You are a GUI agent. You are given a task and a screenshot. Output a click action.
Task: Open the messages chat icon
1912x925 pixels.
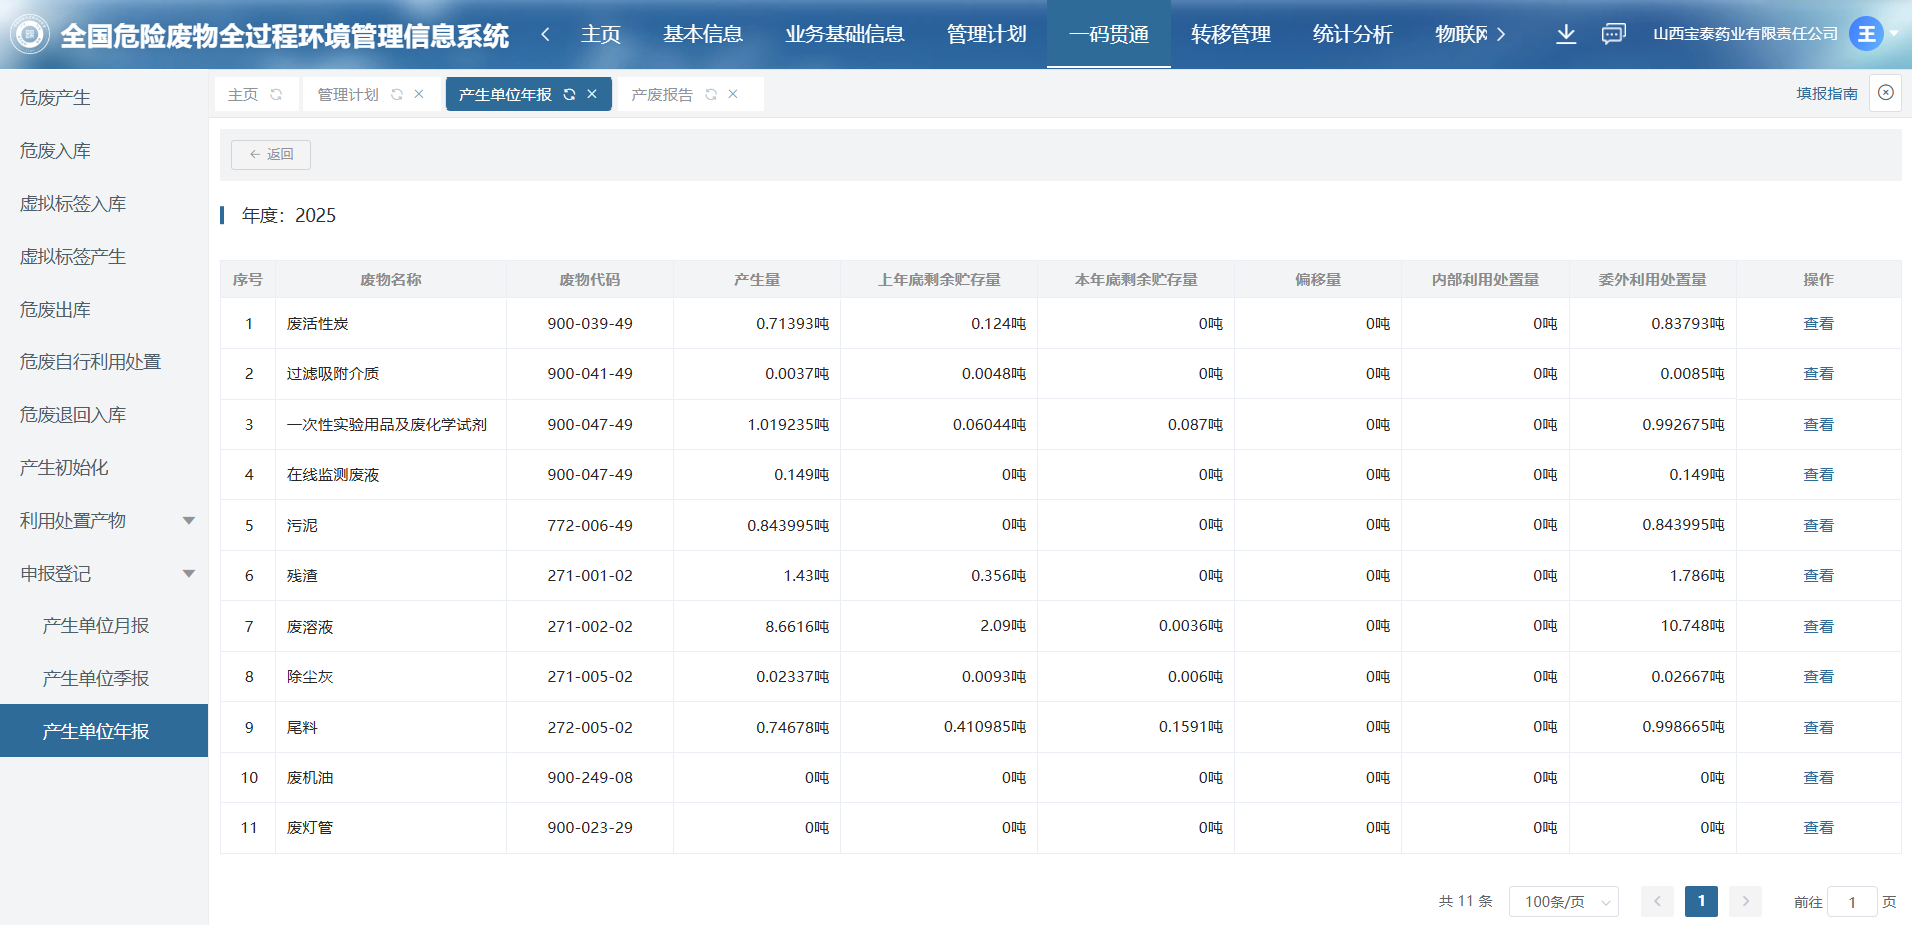tap(1613, 34)
